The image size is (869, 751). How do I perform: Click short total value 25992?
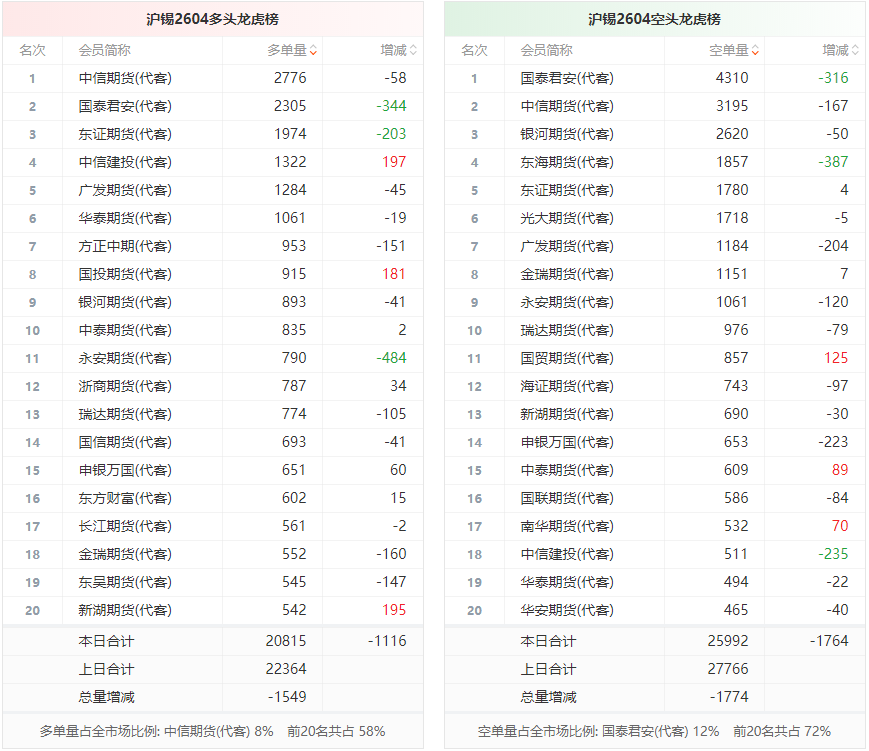(728, 641)
